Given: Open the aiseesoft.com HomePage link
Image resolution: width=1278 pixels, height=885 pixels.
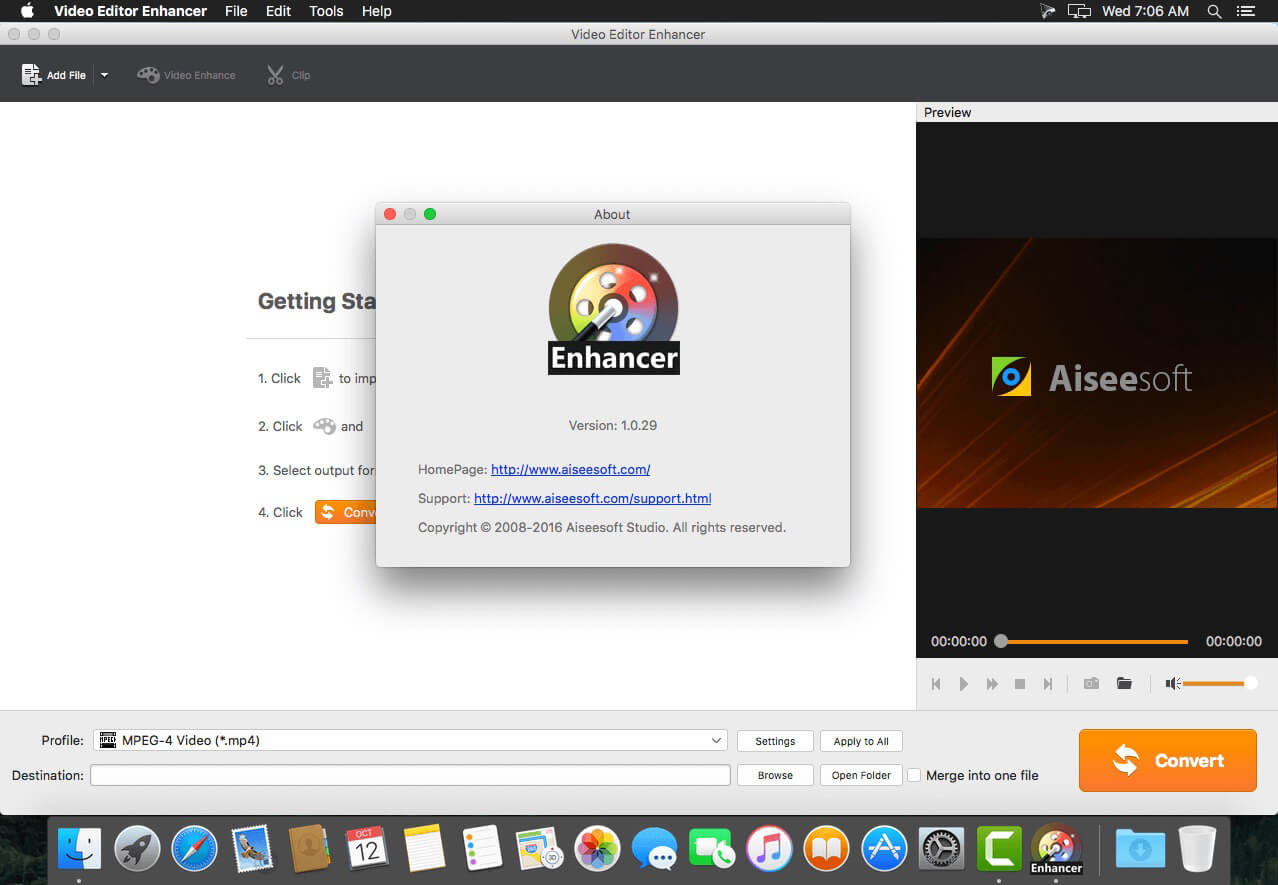Looking at the screenshot, I should point(570,469).
